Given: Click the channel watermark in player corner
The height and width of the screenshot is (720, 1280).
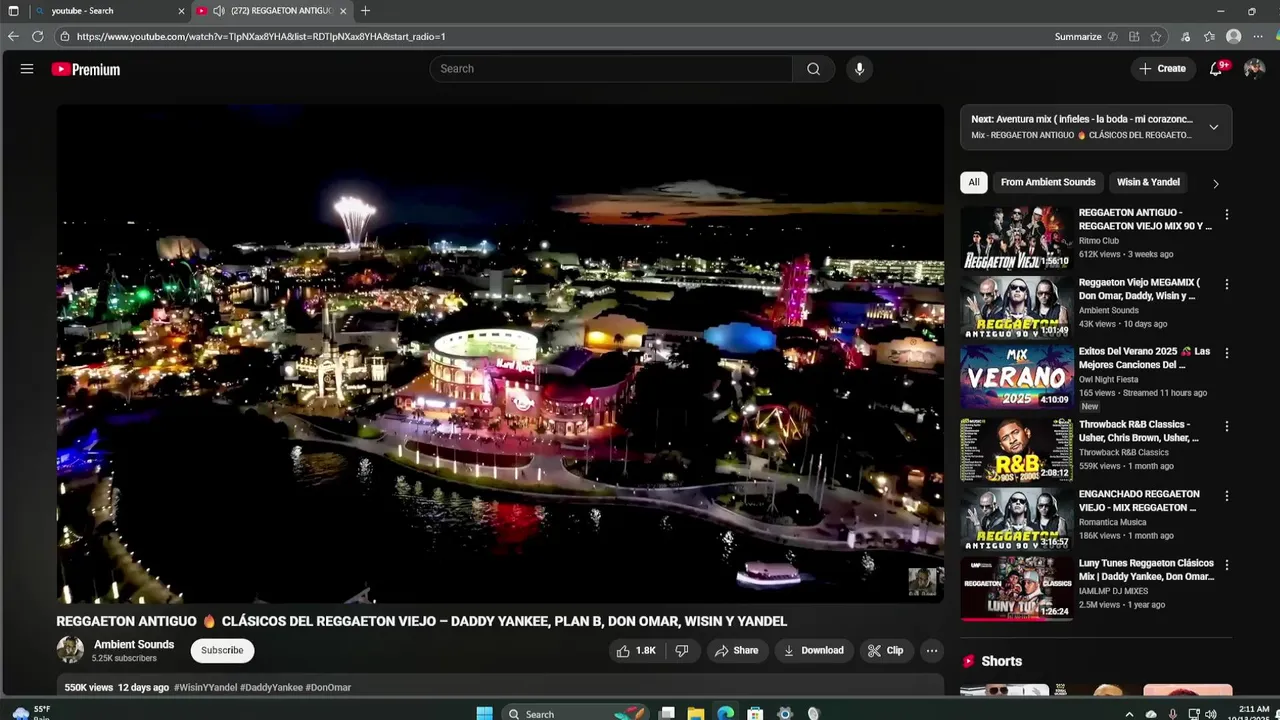Looking at the screenshot, I should point(922,581).
